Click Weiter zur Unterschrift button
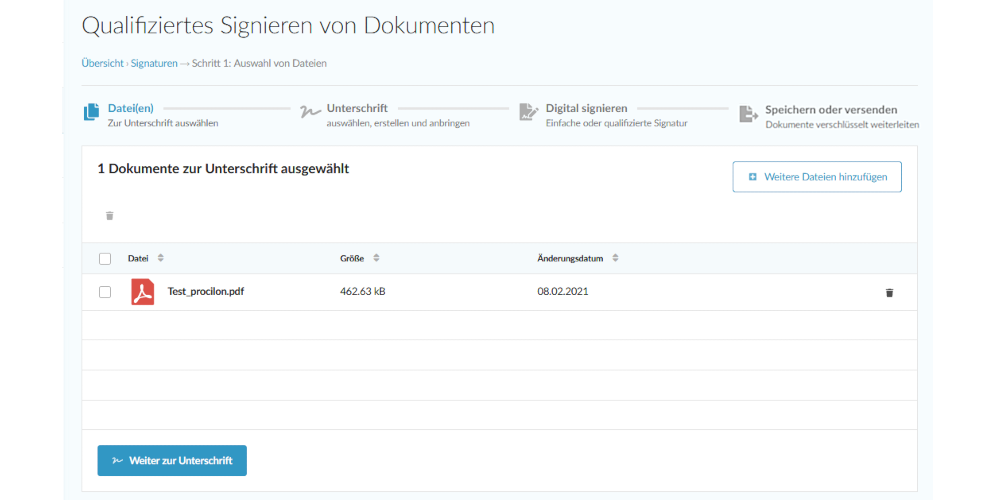This screenshot has width=1000, height=500. pos(172,460)
